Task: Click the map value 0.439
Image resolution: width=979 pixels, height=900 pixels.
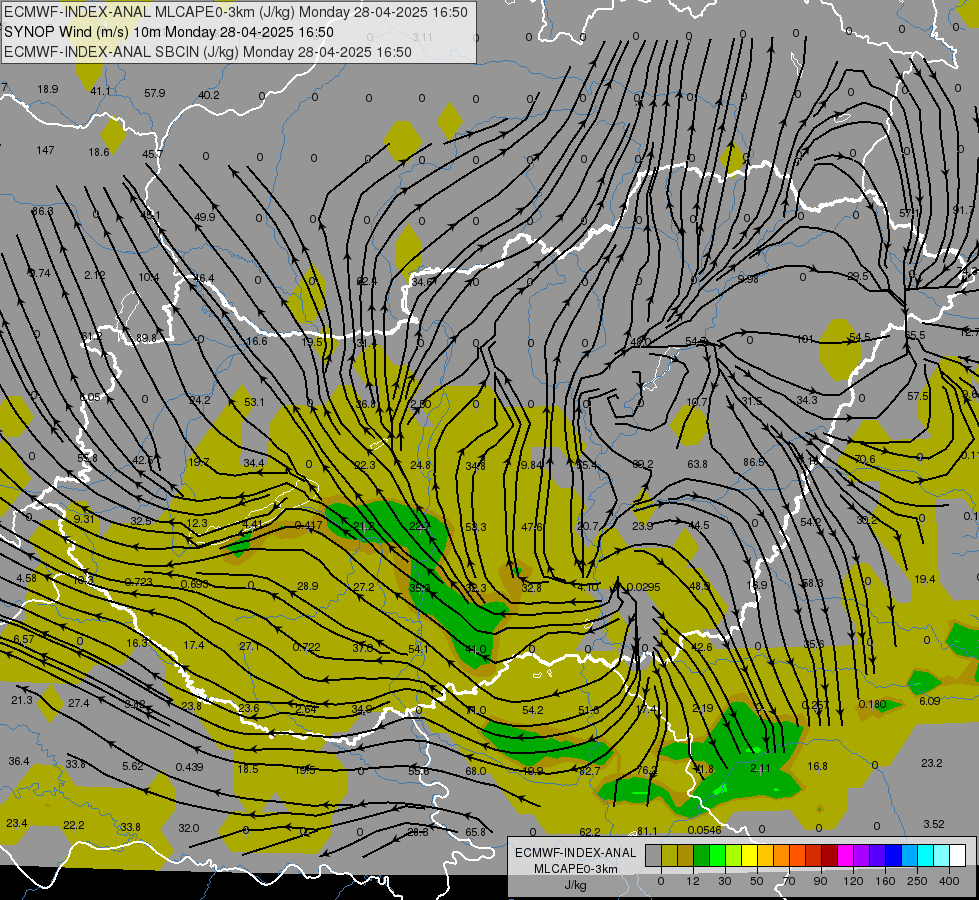Action: 189,767
